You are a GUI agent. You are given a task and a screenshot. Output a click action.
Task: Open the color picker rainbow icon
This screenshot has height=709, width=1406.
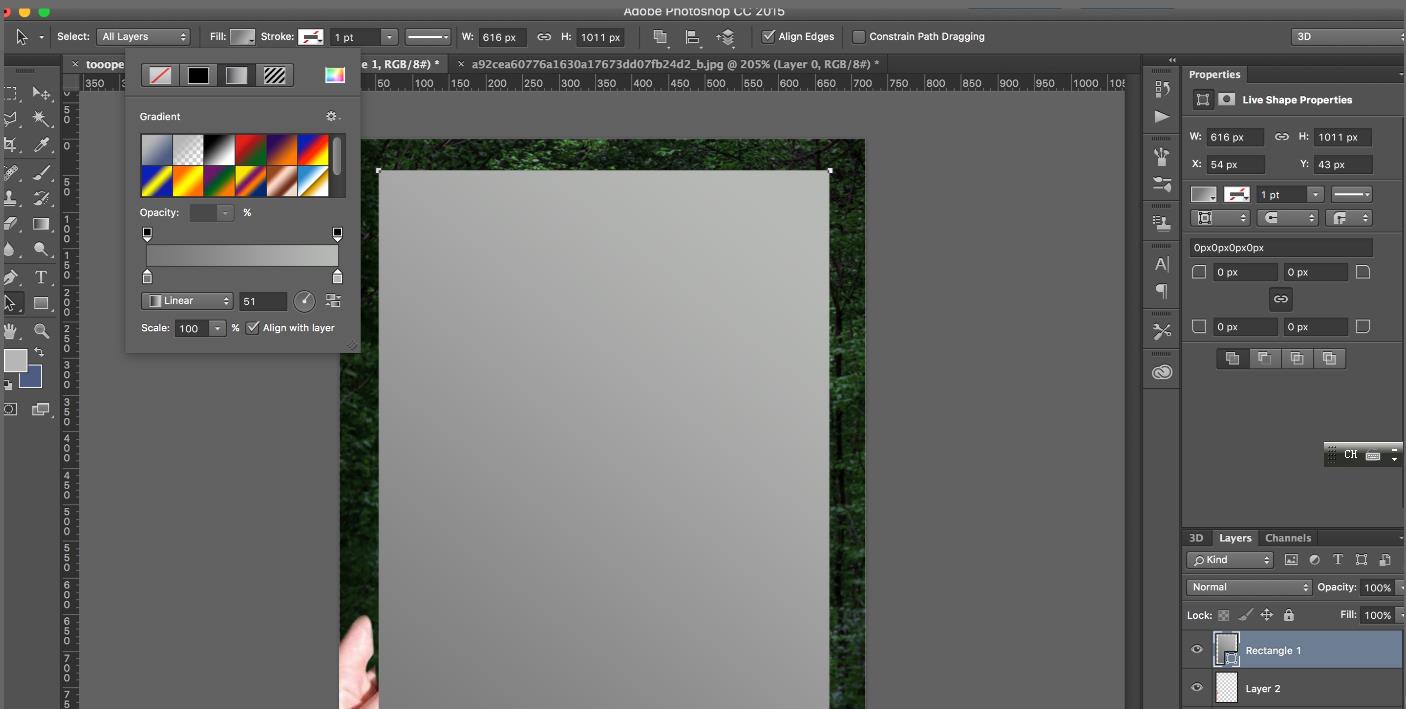[x=334, y=75]
